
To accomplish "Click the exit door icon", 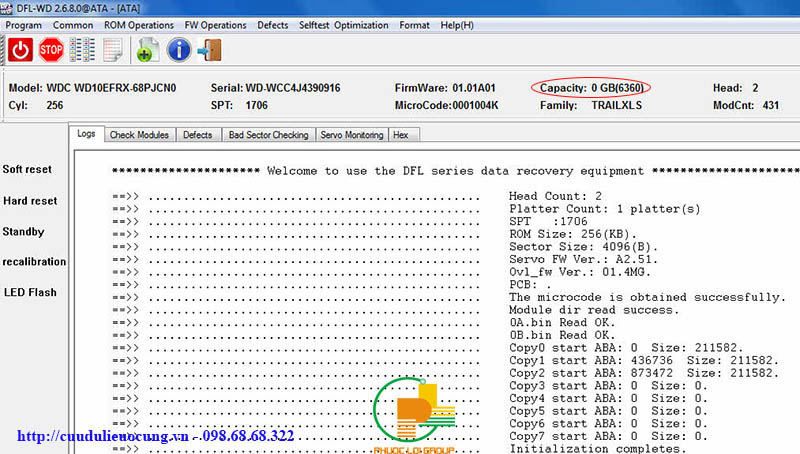I will [x=210, y=48].
